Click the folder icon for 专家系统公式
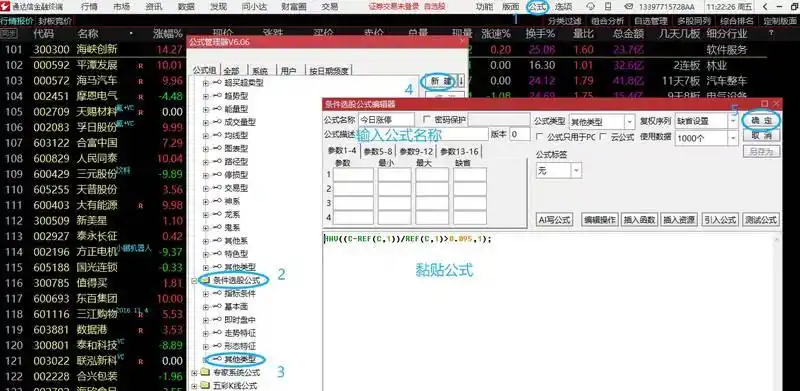The width and height of the screenshot is (800, 391). (x=205, y=373)
